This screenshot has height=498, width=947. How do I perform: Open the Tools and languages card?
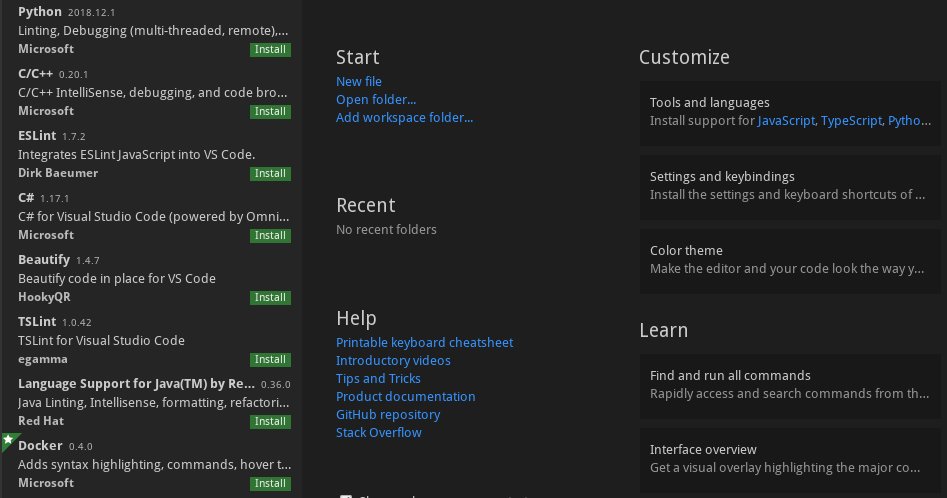coord(790,113)
